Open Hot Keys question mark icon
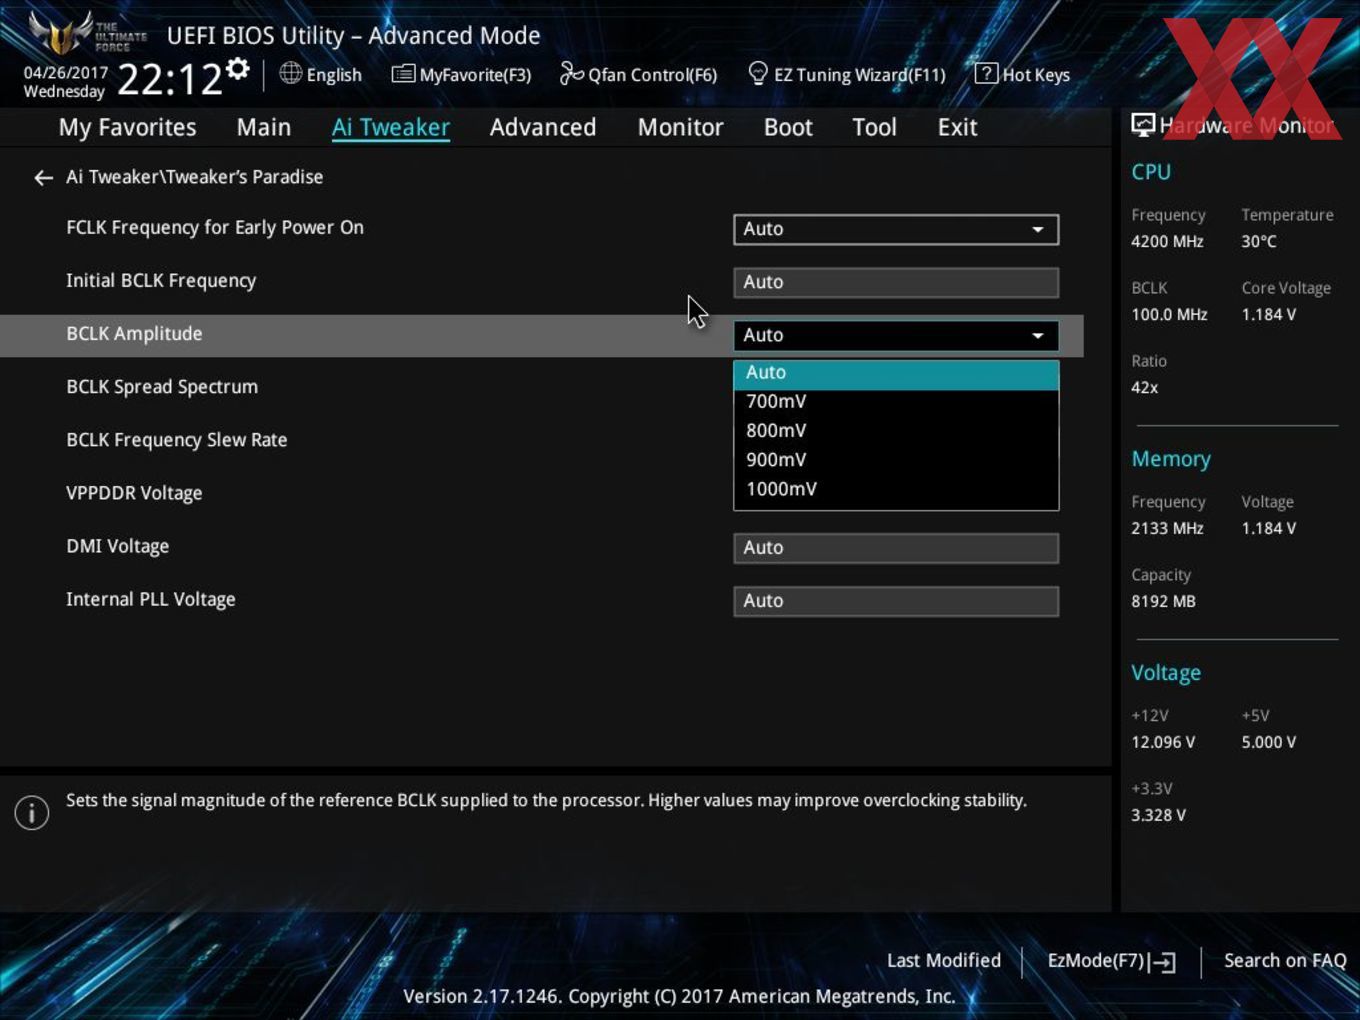The width and height of the screenshot is (1360, 1020). pyautogui.click(x=986, y=73)
